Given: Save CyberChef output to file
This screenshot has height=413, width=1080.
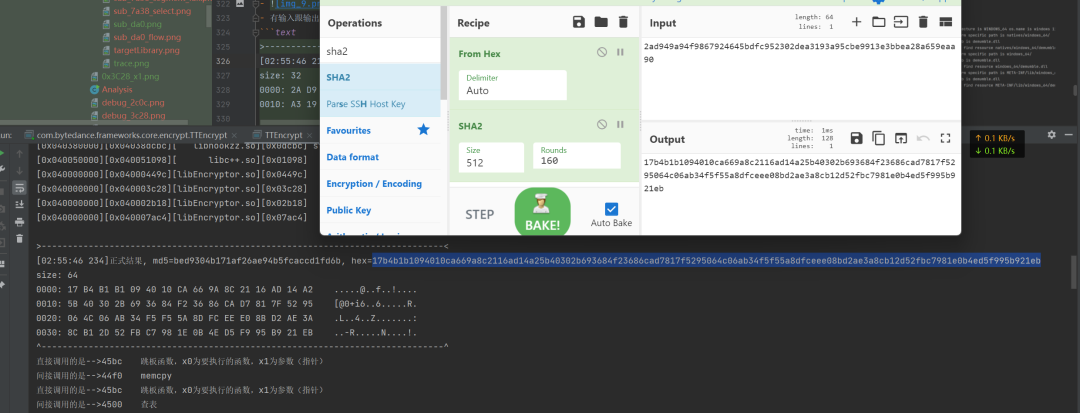Looking at the screenshot, I should pyautogui.click(x=856, y=138).
